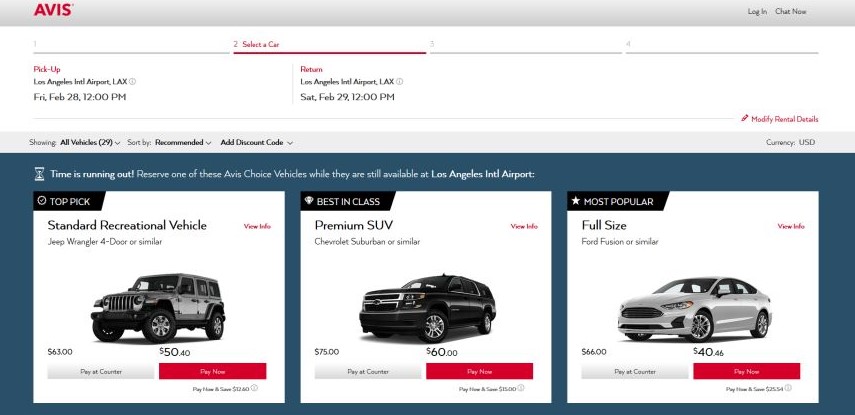Click the Standard Recreational Vehicle title
The width and height of the screenshot is (855, 415).
click(127, 225)
